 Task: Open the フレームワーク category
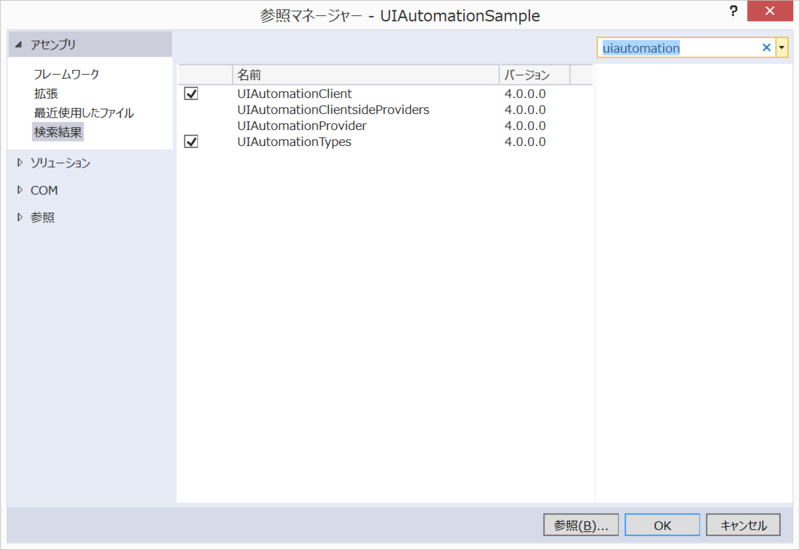66,74
